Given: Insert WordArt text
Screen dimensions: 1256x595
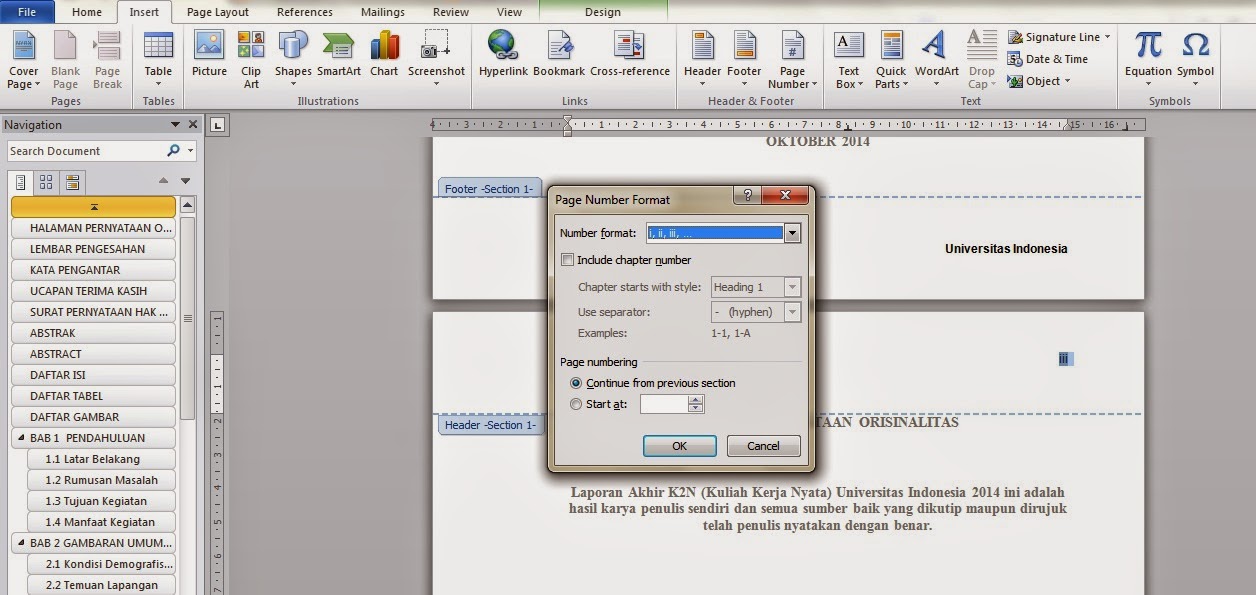Looking at the screenshot, I should [936, 60].
